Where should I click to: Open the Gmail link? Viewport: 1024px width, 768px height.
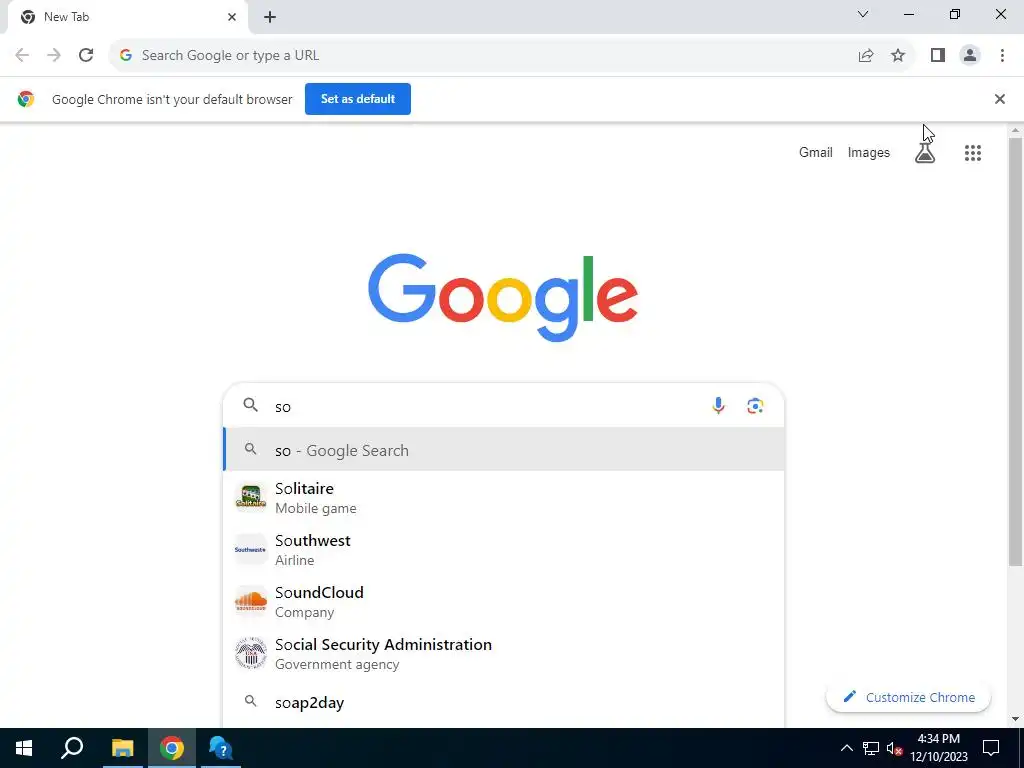[816, 153]
